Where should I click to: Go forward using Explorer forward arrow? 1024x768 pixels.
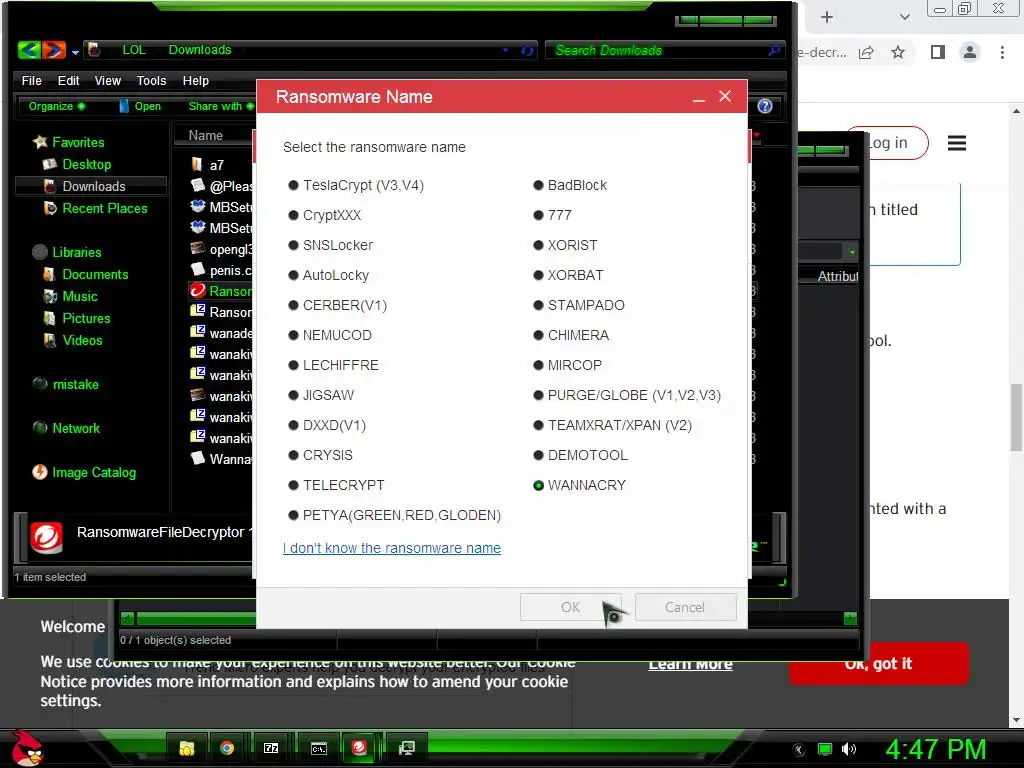pyautogui.click(x=54, y=50)
